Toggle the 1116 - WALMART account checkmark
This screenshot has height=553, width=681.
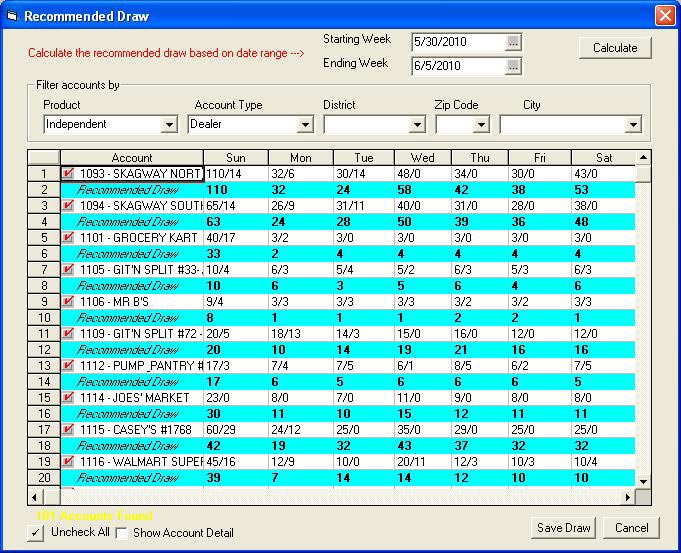[68, 461]
